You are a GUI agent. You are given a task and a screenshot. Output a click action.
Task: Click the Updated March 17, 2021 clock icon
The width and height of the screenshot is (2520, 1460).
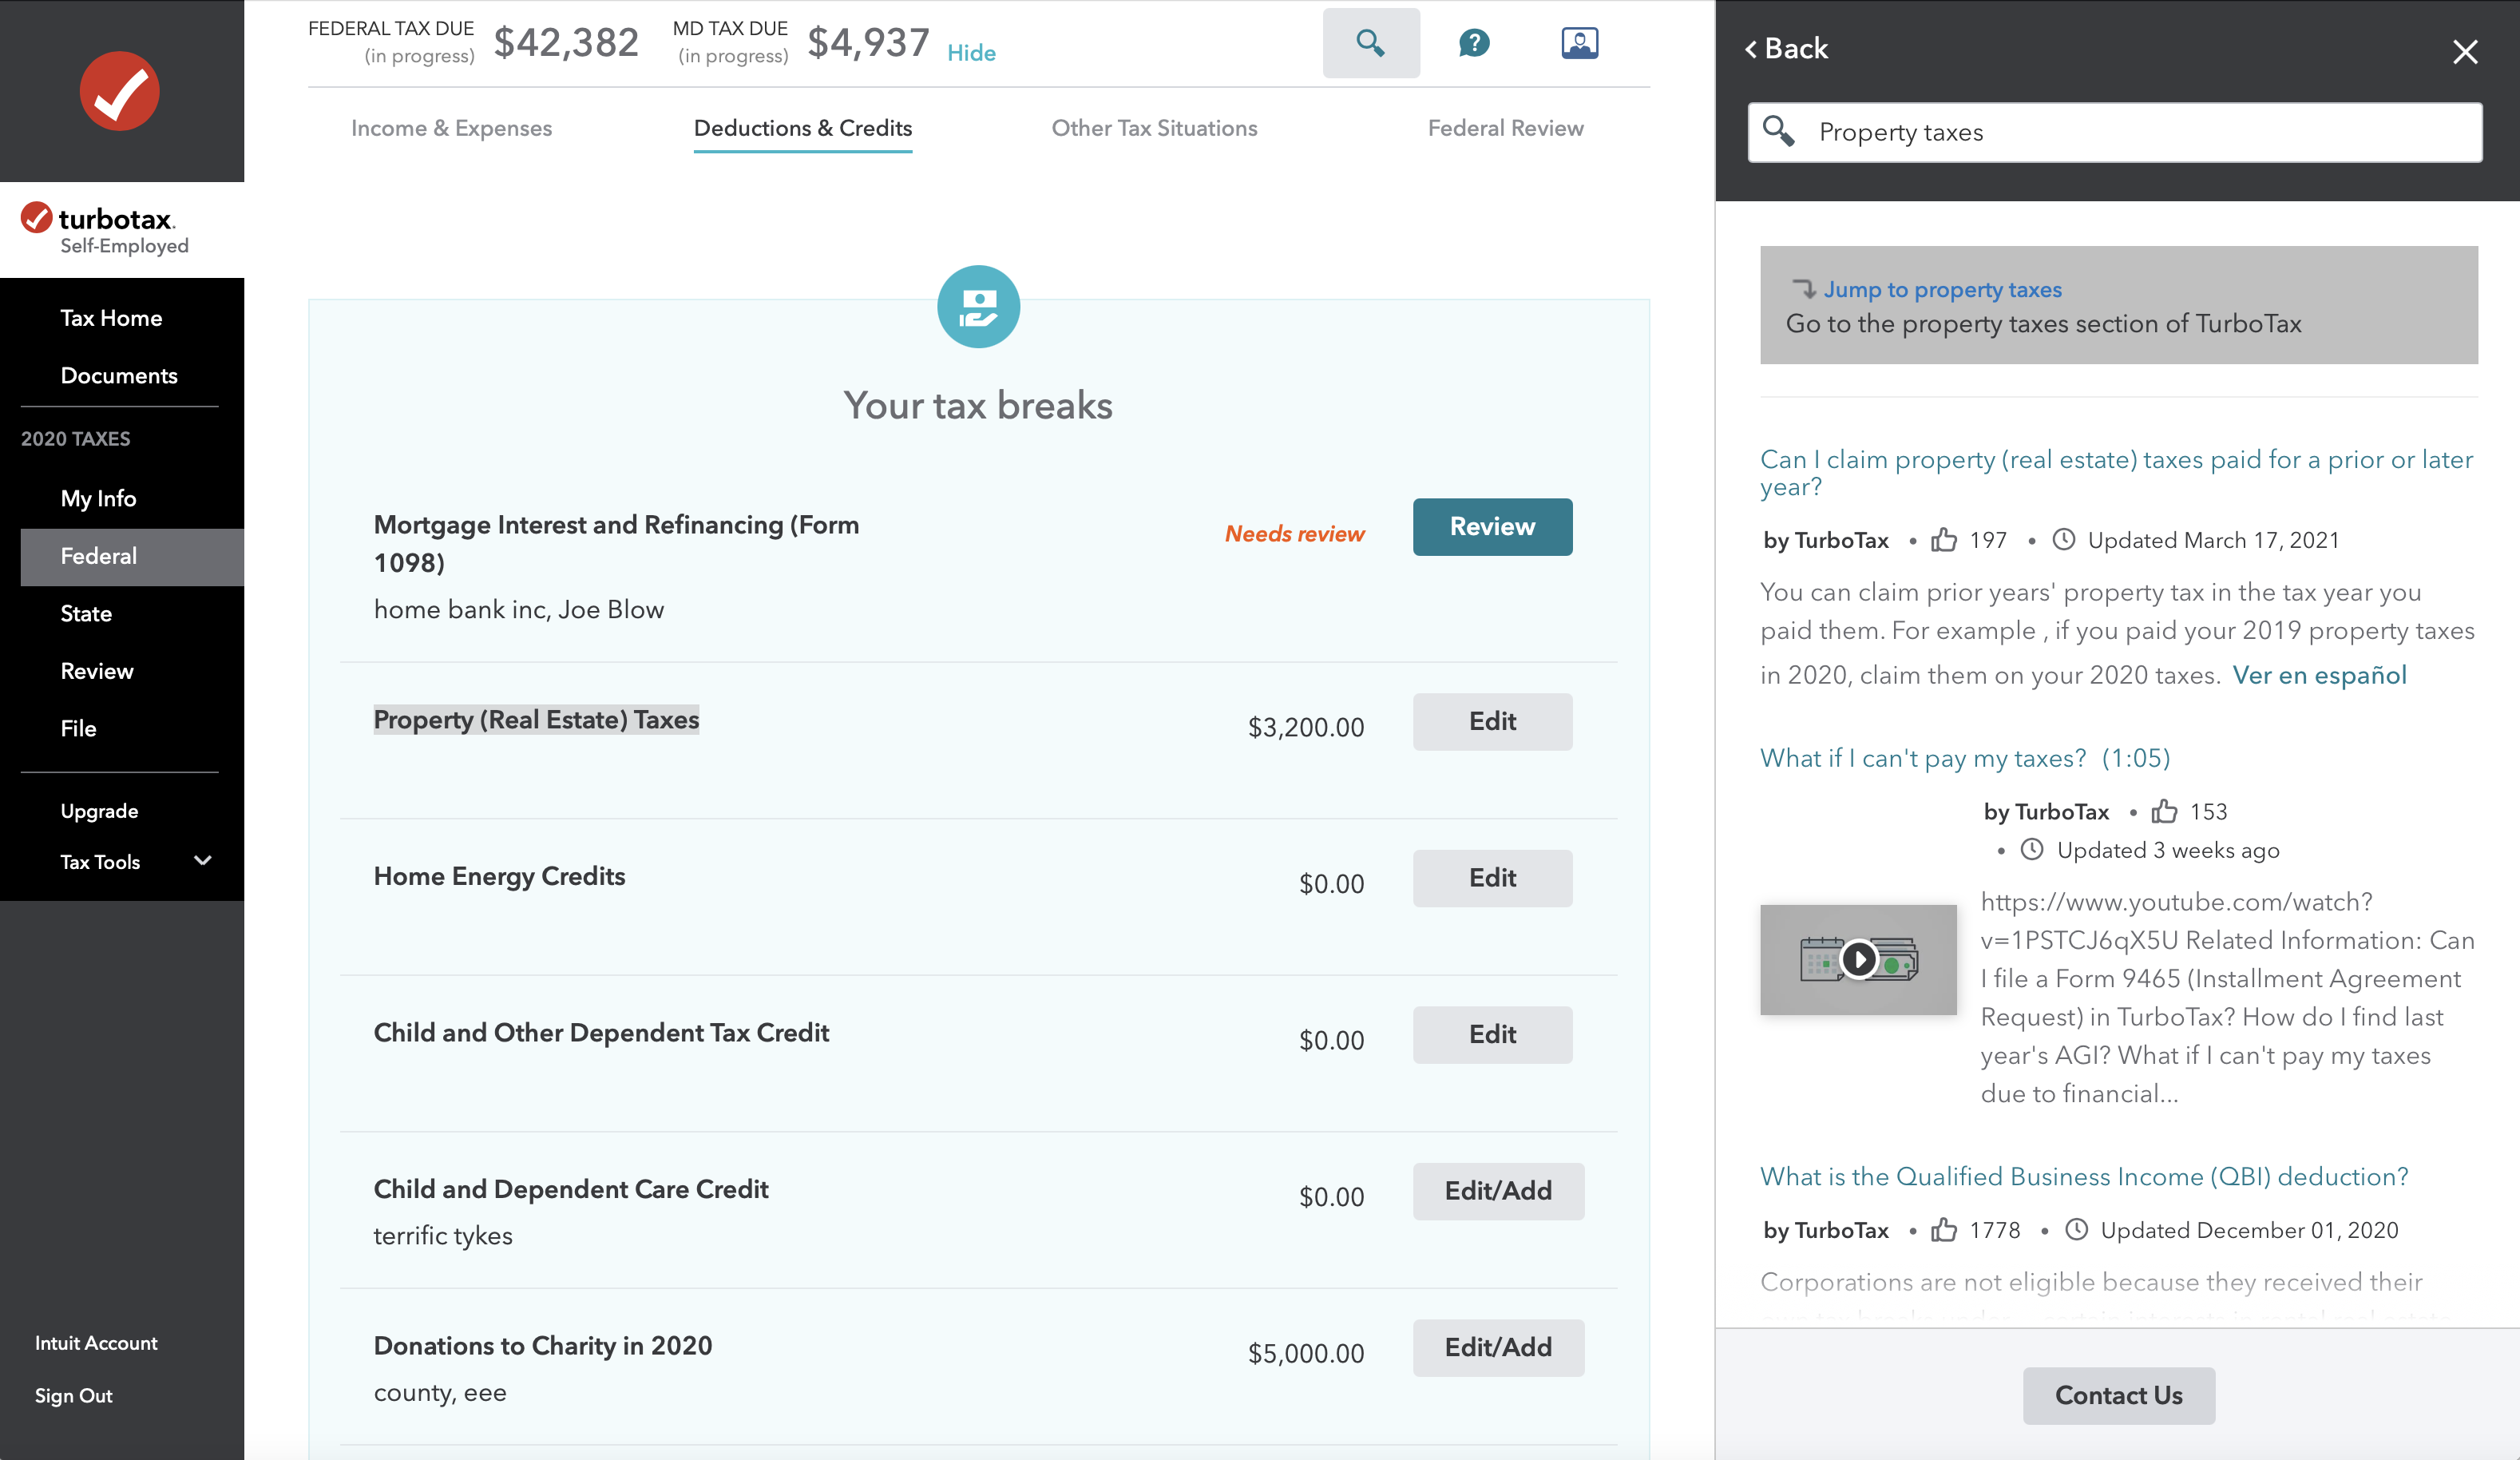(x=2063, y=539)
